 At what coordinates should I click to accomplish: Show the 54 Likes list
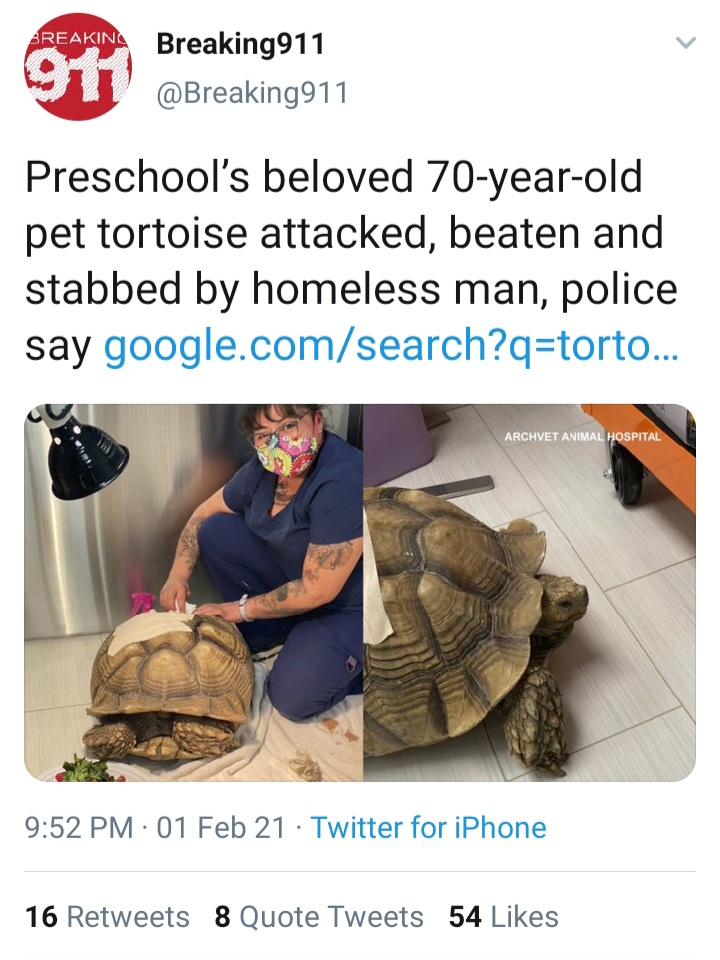503,917
